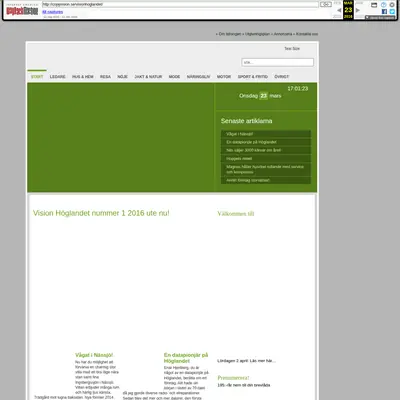Open the Kontakta oss link

click(307, 34)
